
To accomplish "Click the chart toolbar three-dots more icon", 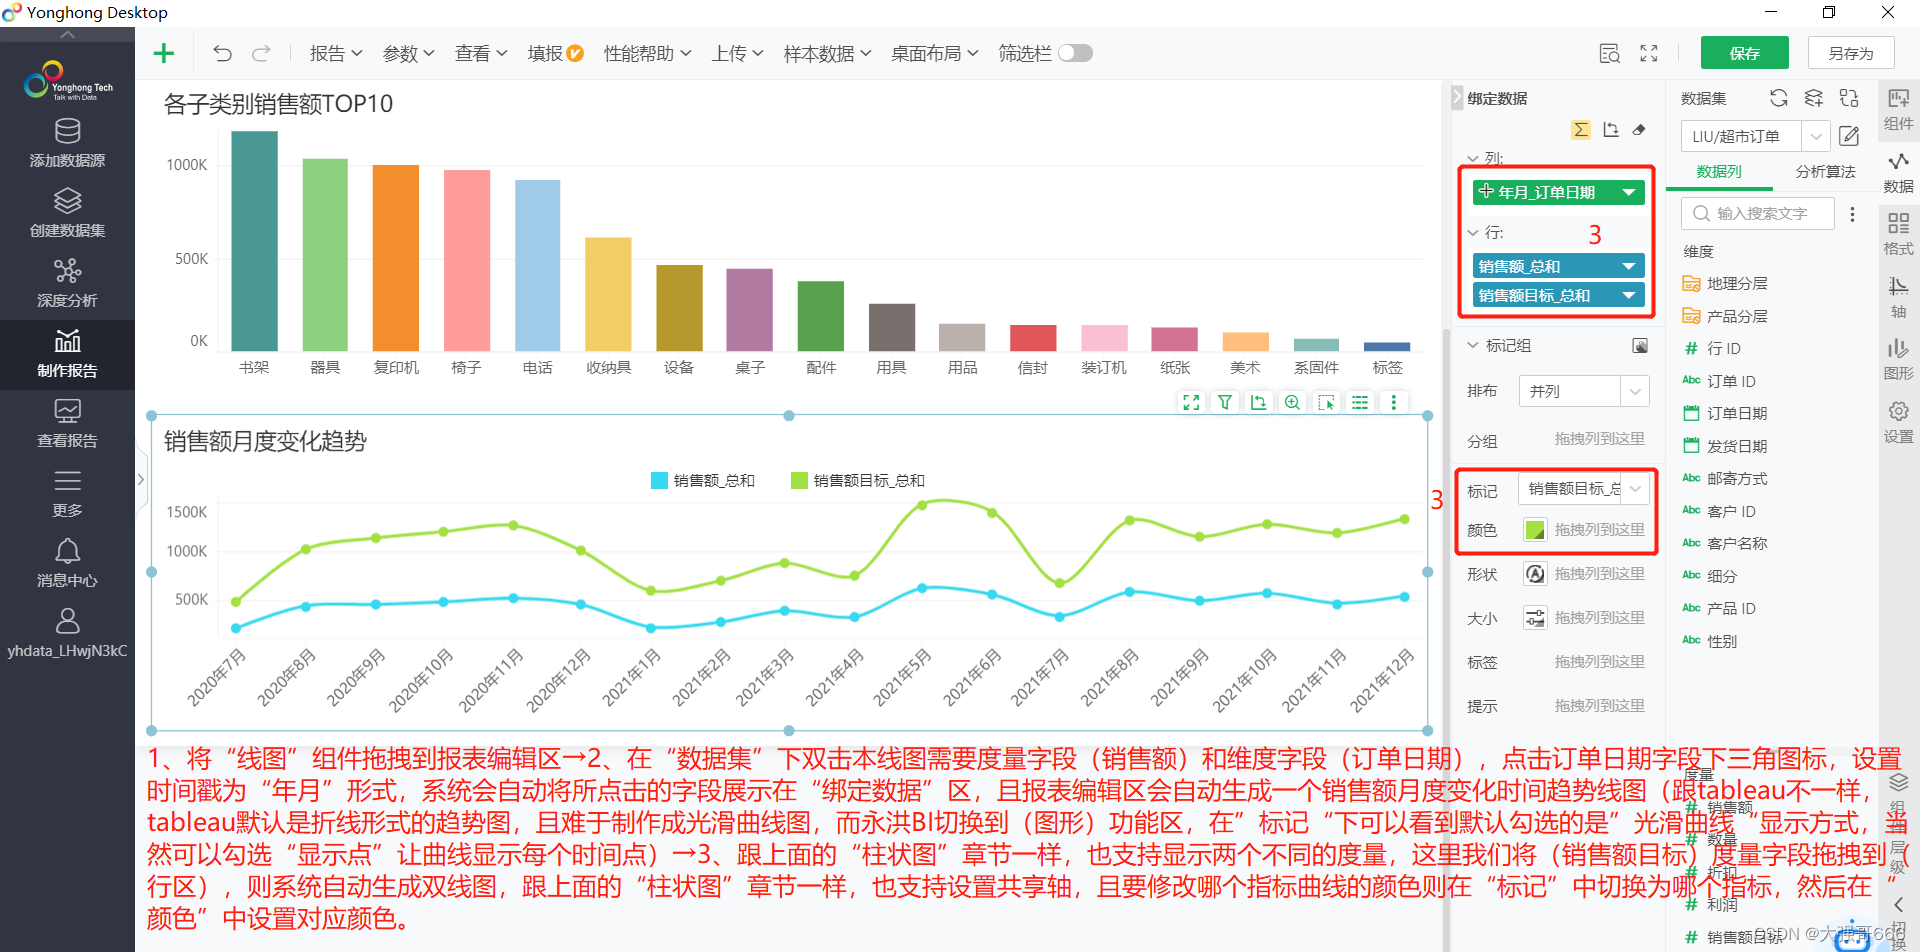I will [x=1393, y=402].
